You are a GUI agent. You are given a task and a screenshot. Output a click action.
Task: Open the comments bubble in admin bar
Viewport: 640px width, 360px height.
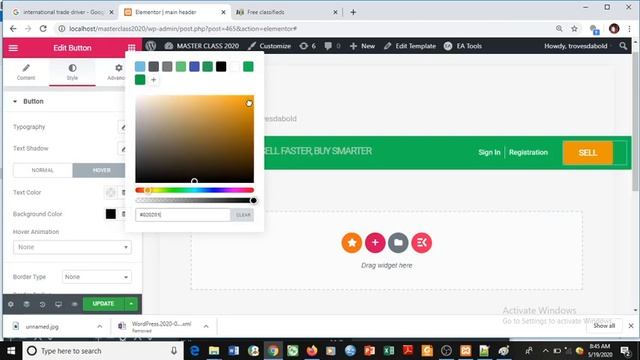pos(332,46)
